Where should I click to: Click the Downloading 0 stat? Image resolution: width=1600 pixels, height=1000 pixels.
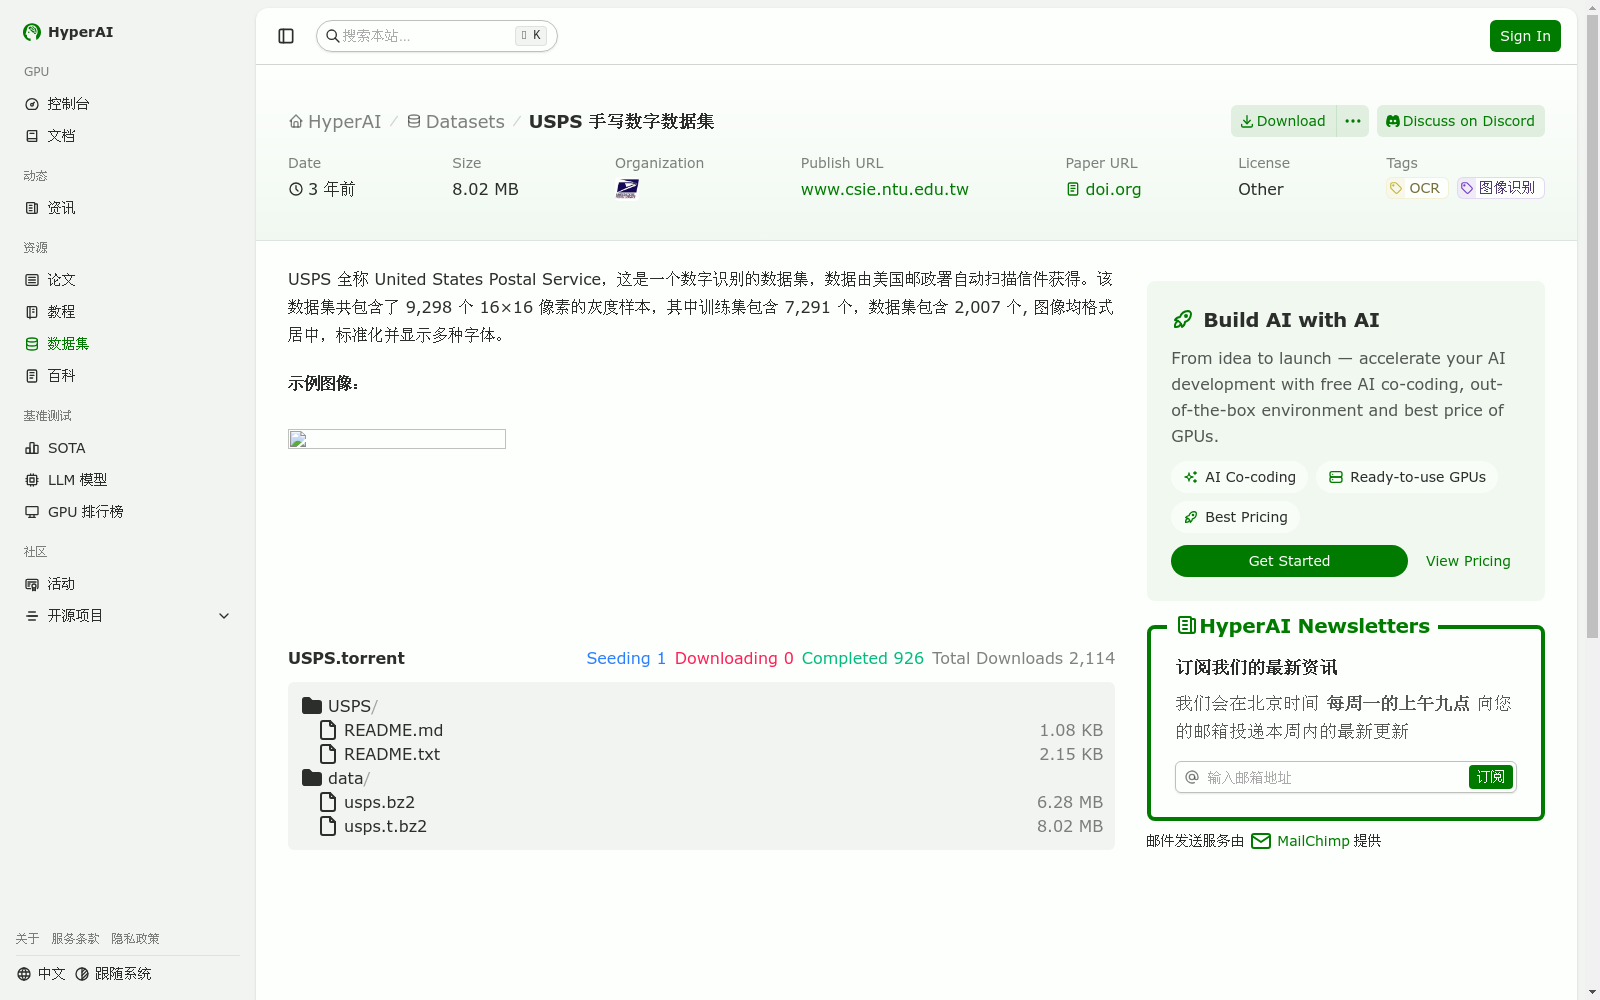tap(734, 658)
